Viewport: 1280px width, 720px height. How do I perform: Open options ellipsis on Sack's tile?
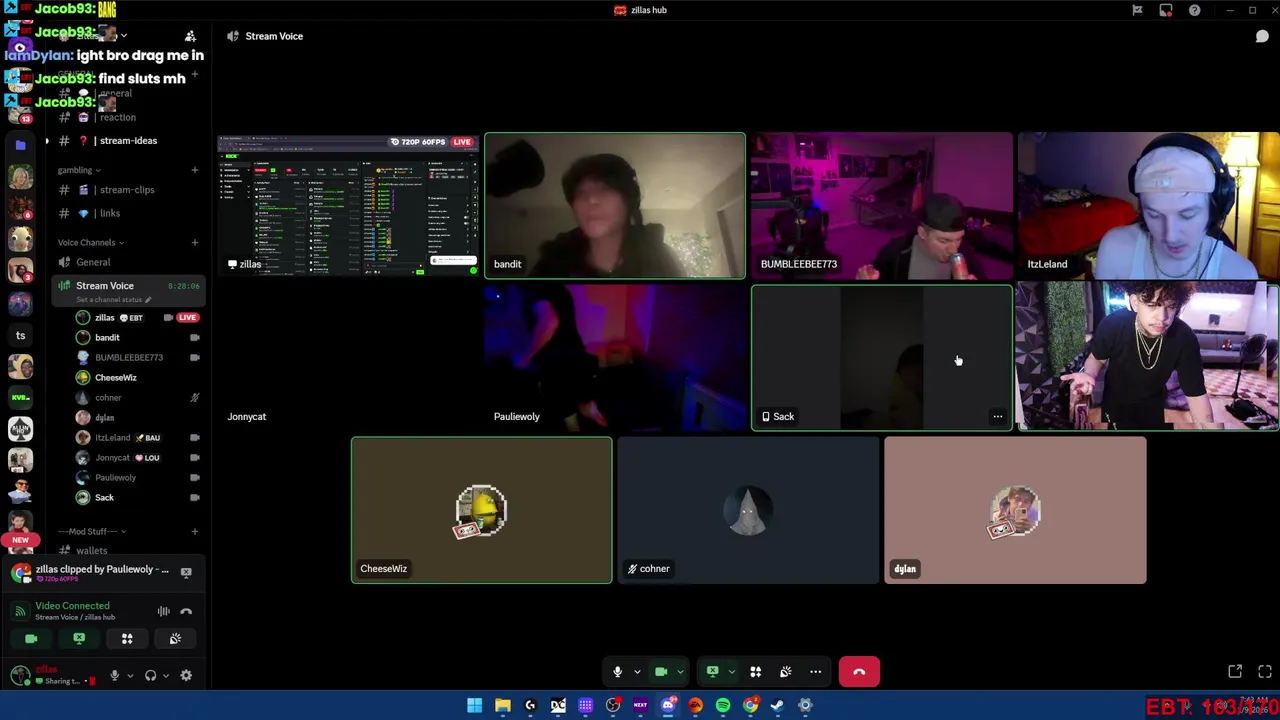pyautogui.click(x=997, y=417)
